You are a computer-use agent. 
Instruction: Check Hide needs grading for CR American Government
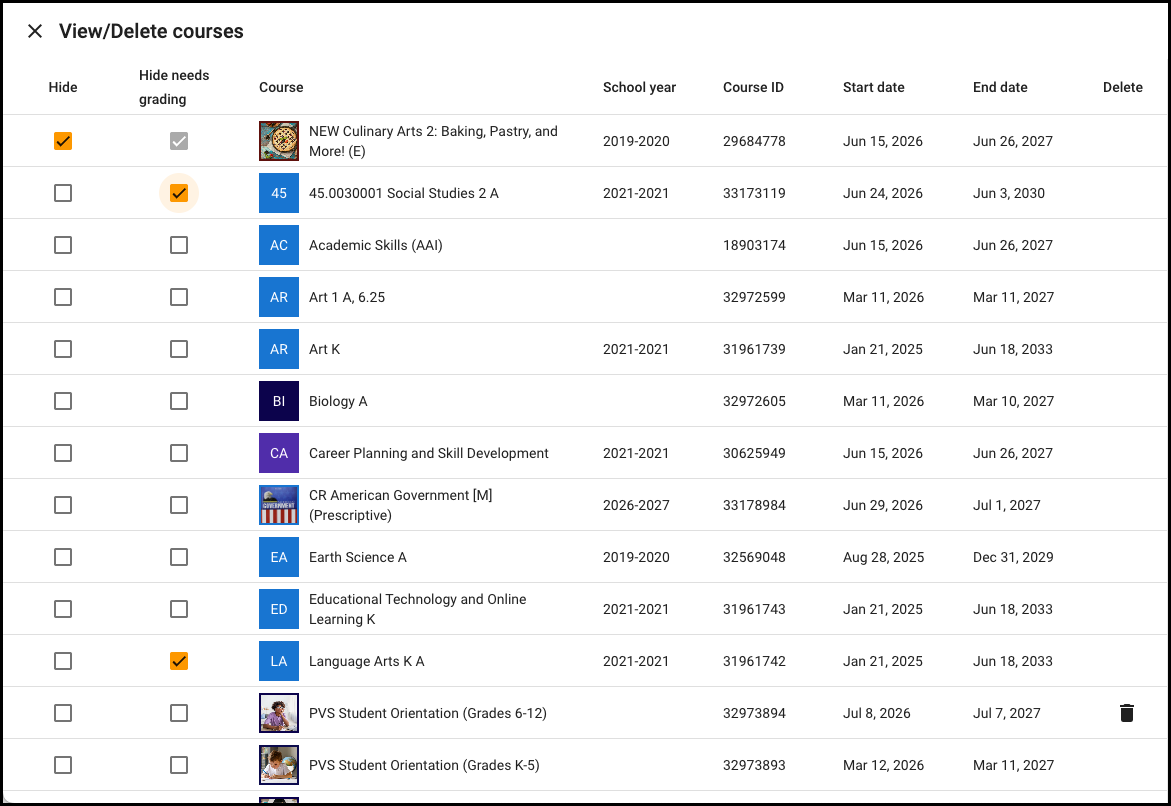tap(178, 505)
